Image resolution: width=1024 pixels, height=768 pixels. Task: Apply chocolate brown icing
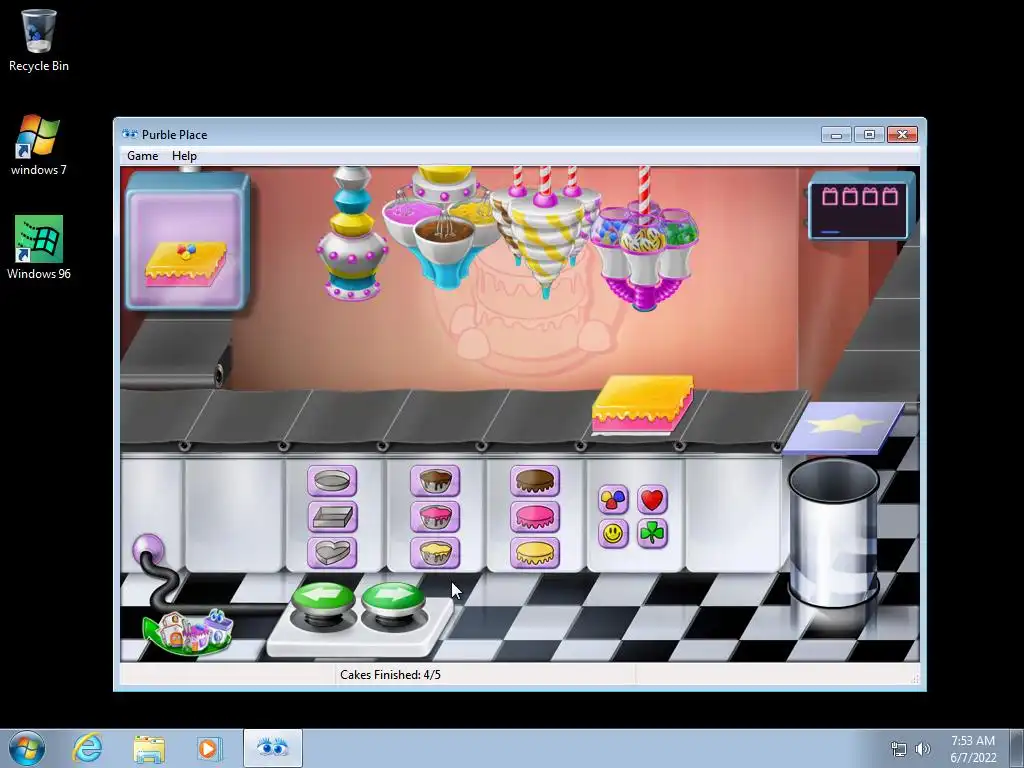click(535, 481)
